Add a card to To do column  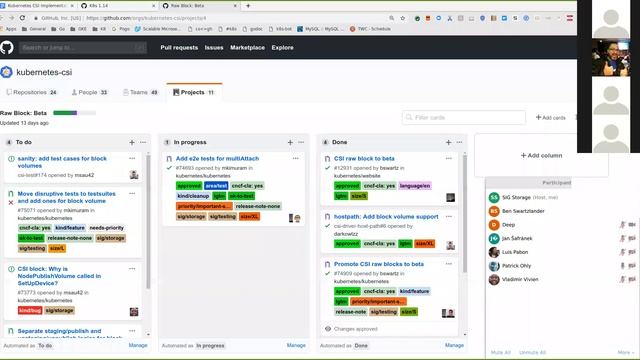(132, 142)
